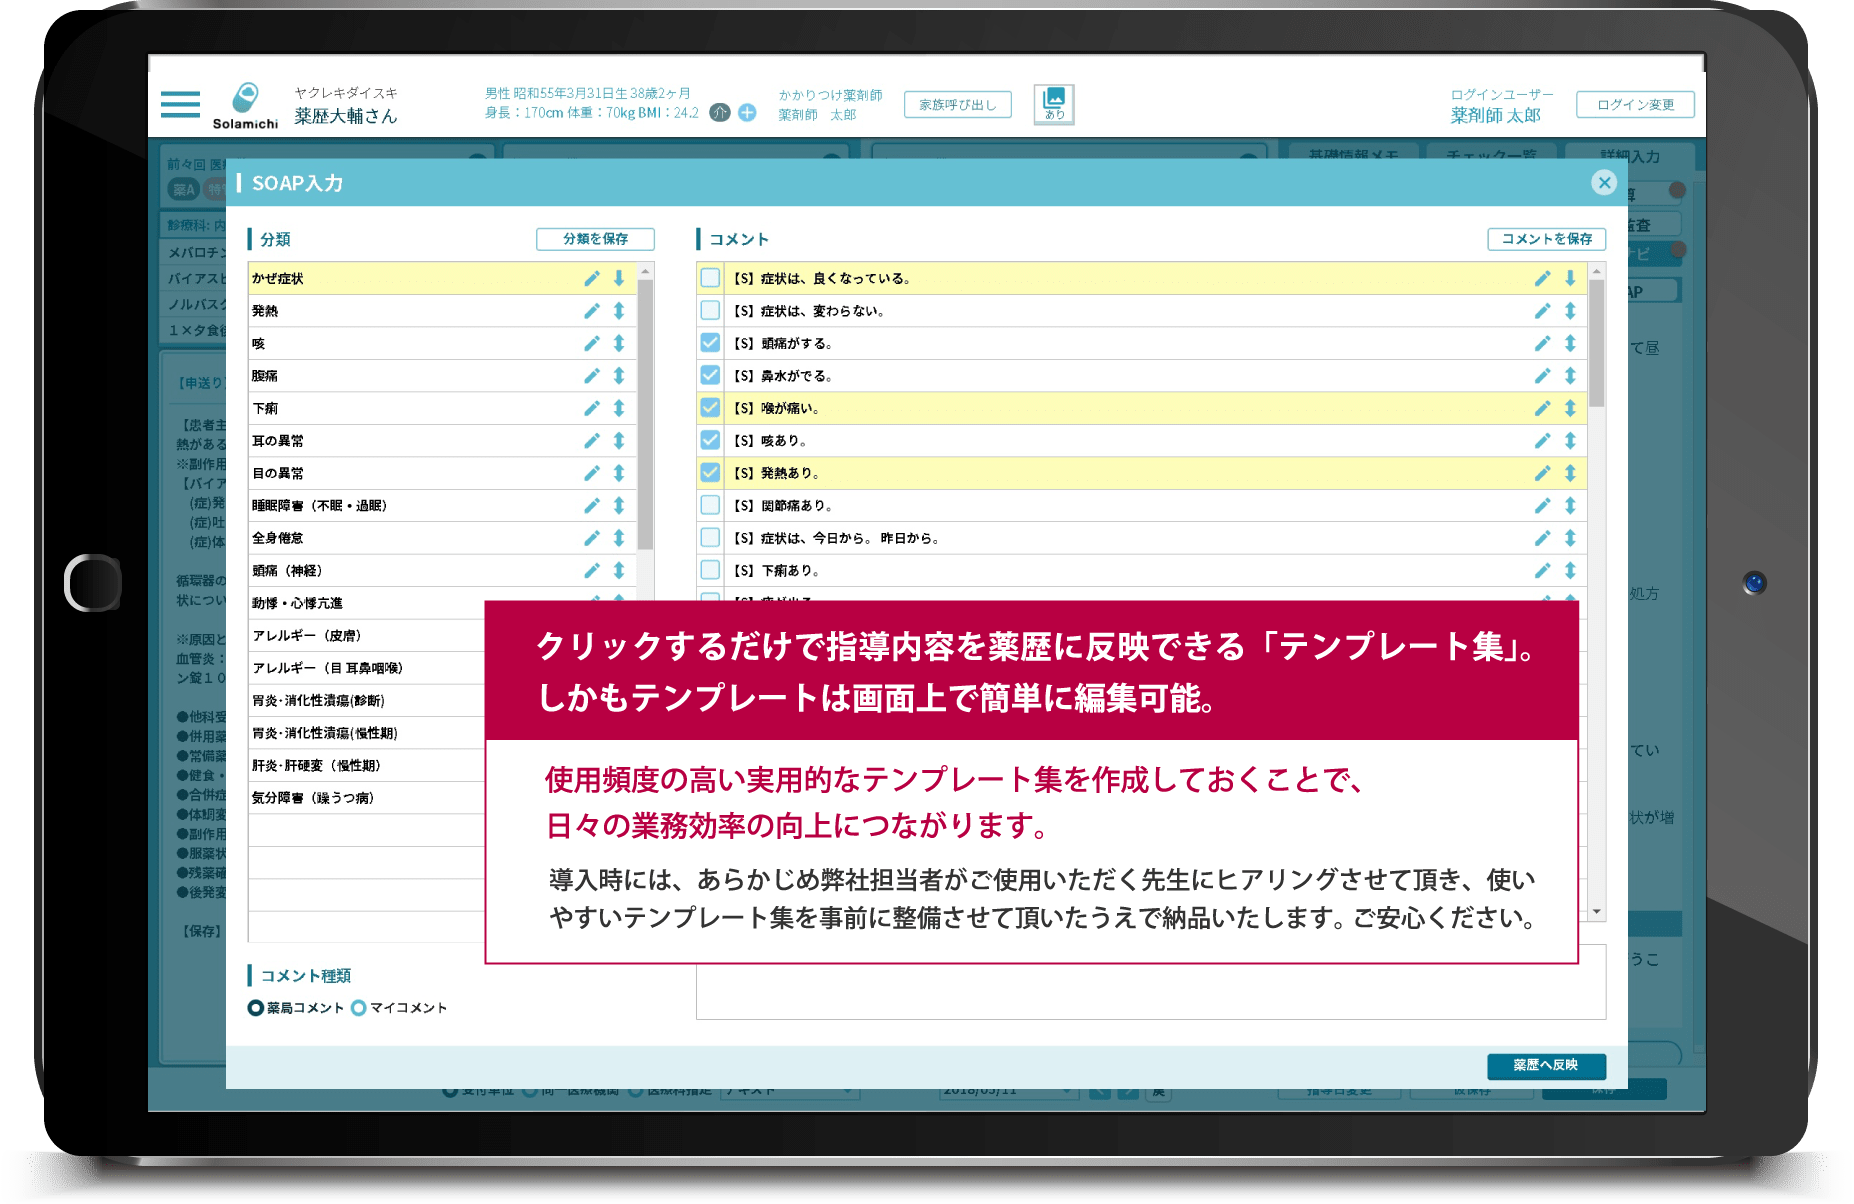Check the 【S】関節痛あり。 checkbox
The image size is (1854, 1204).
coord(710,505)
